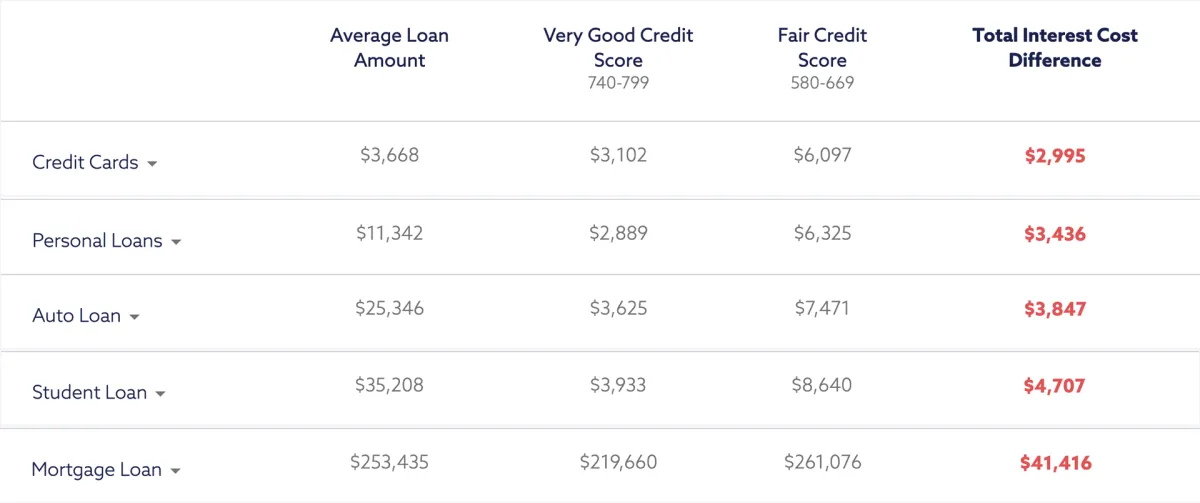Expand the Auto Loan row arrow
Screen dimensions: 1200x503
coord(134,317)
